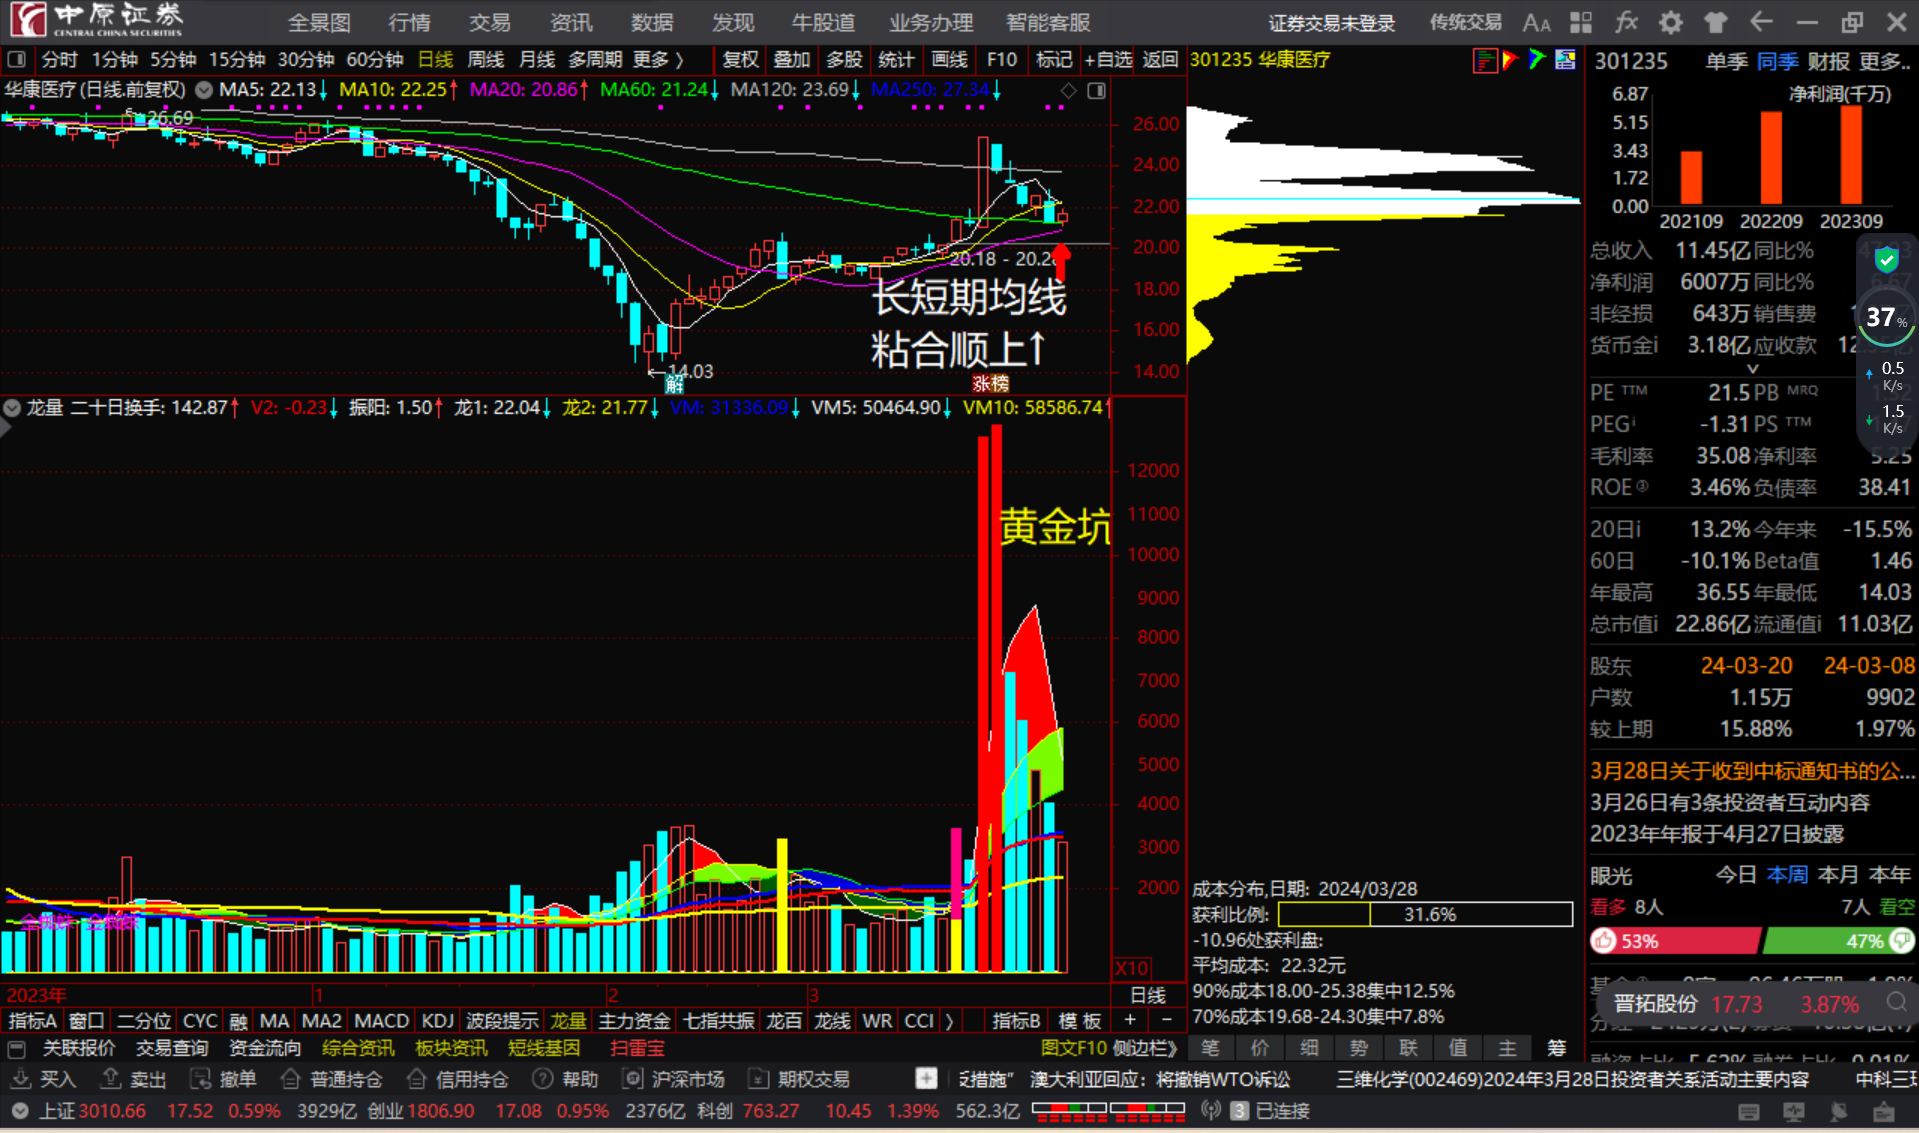Expand the 更多 periods dropdown
1919x1133 pixels.
[658, 60]
